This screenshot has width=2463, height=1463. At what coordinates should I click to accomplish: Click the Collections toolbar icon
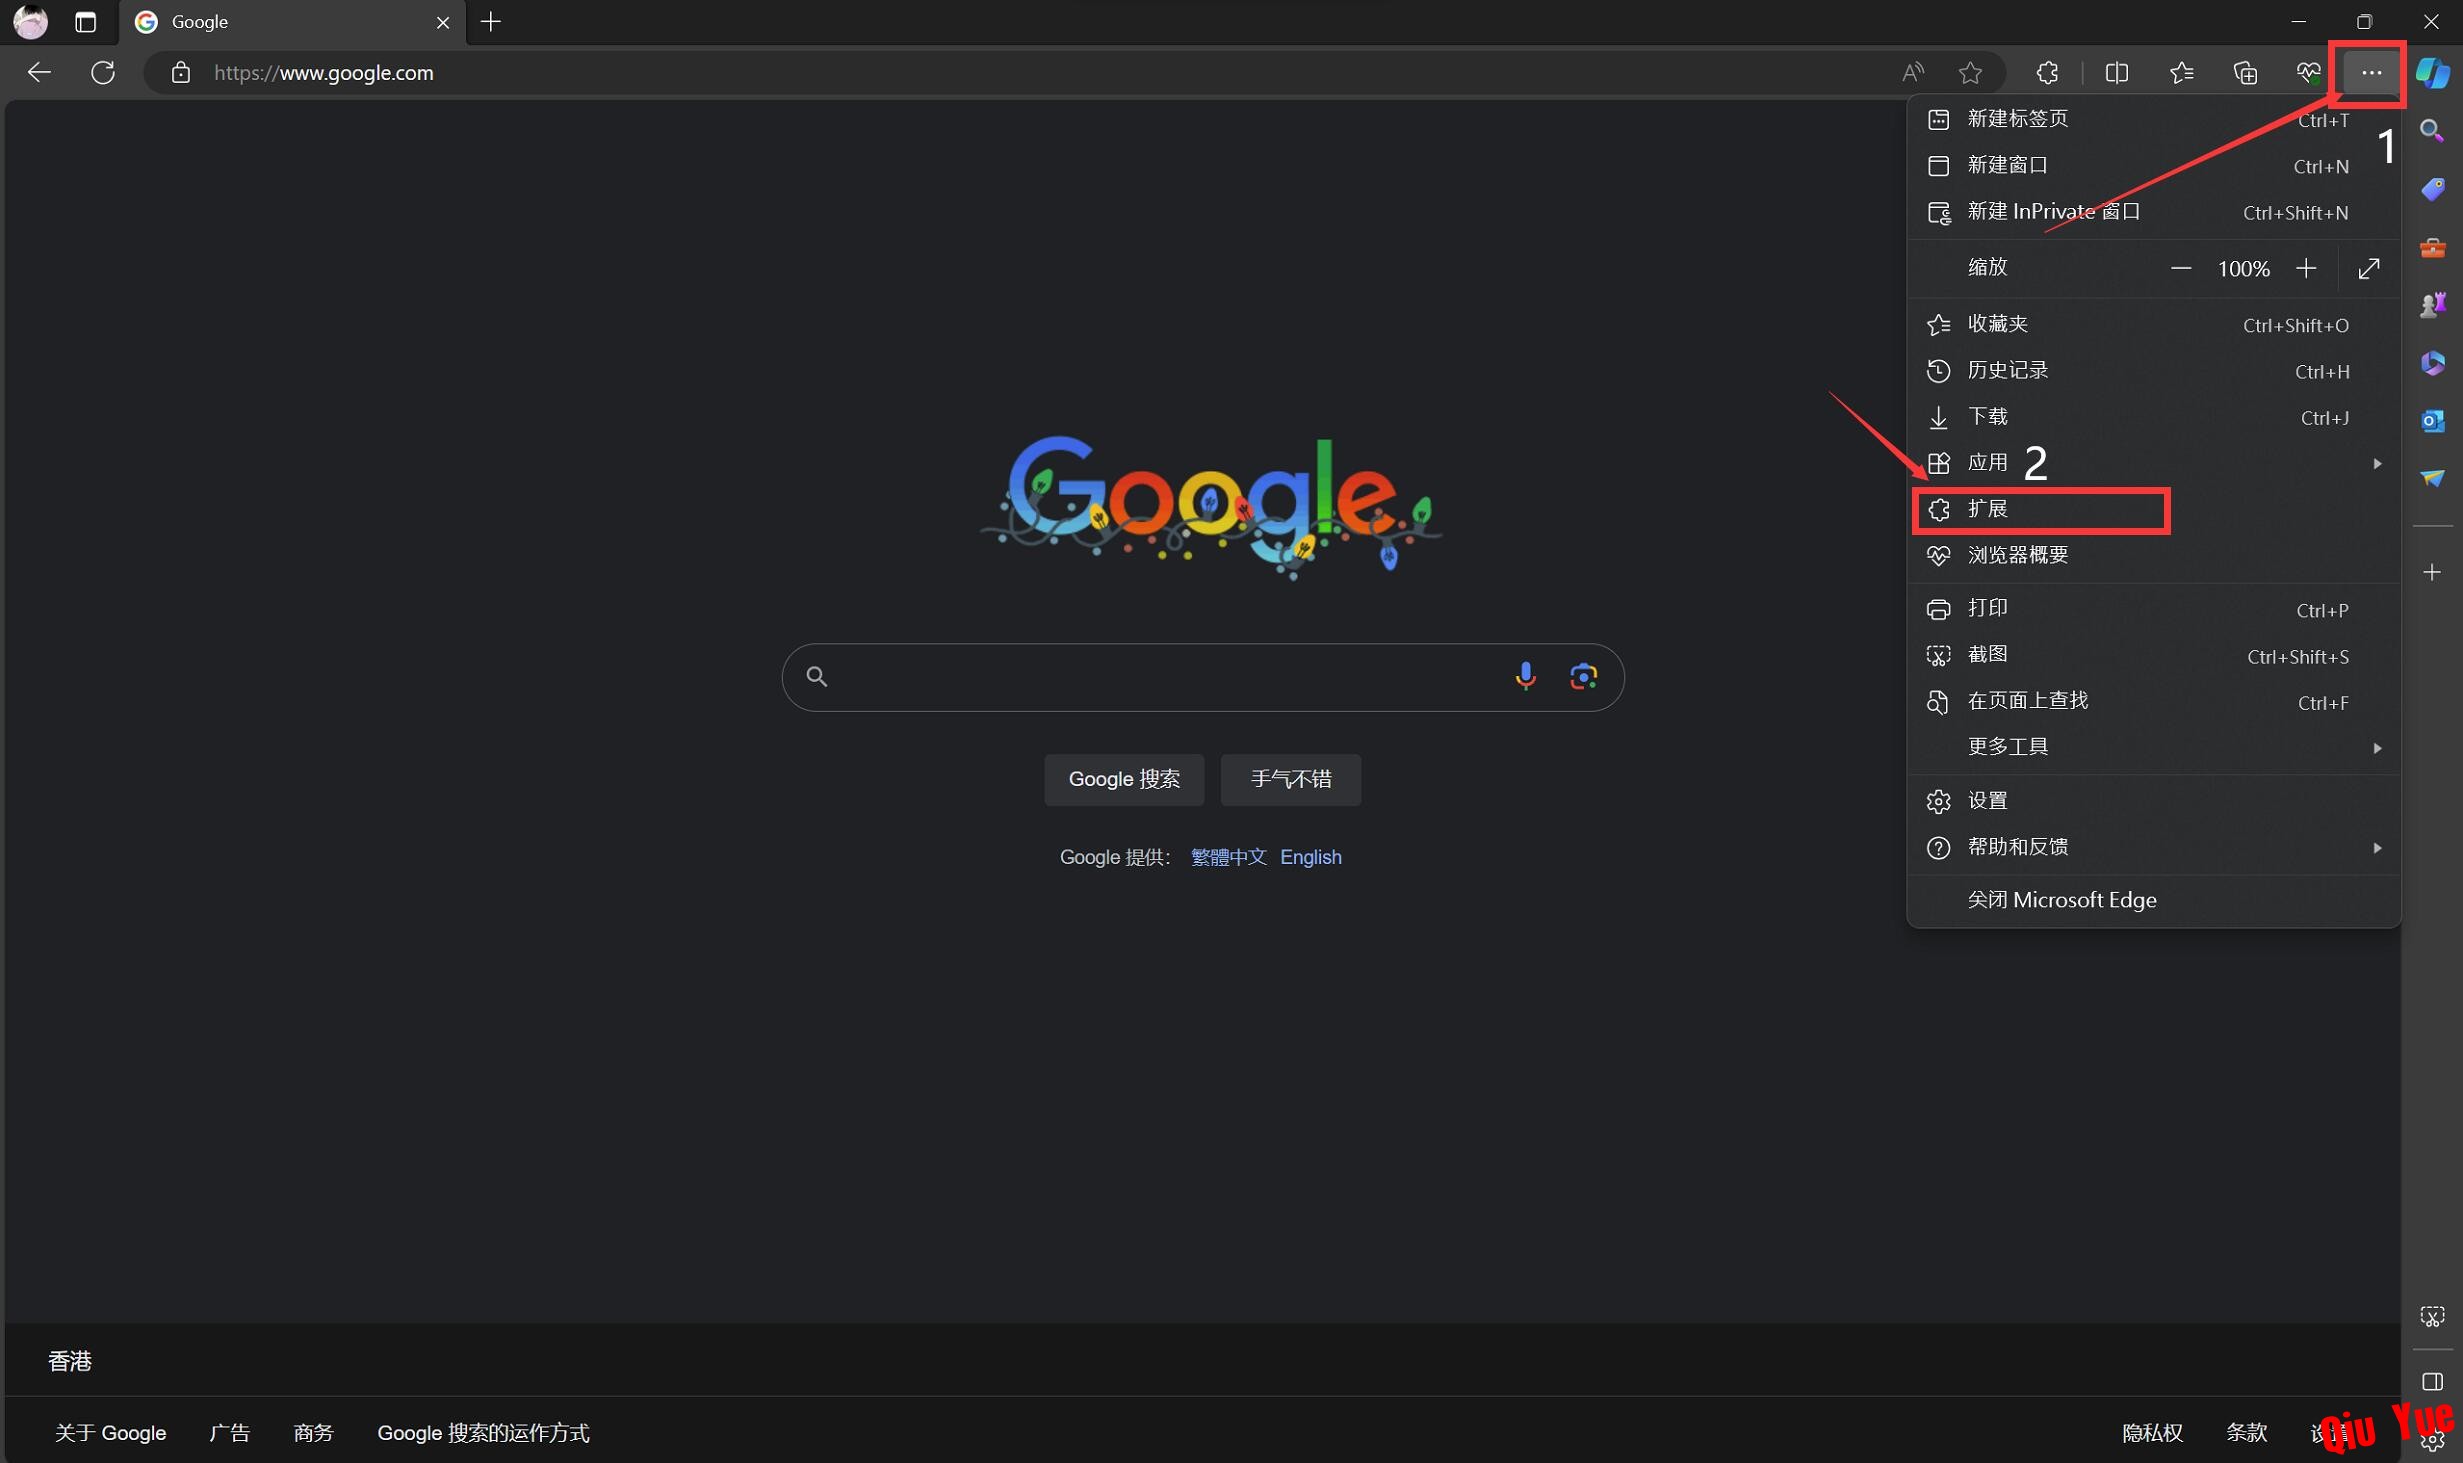[2245, 72]
